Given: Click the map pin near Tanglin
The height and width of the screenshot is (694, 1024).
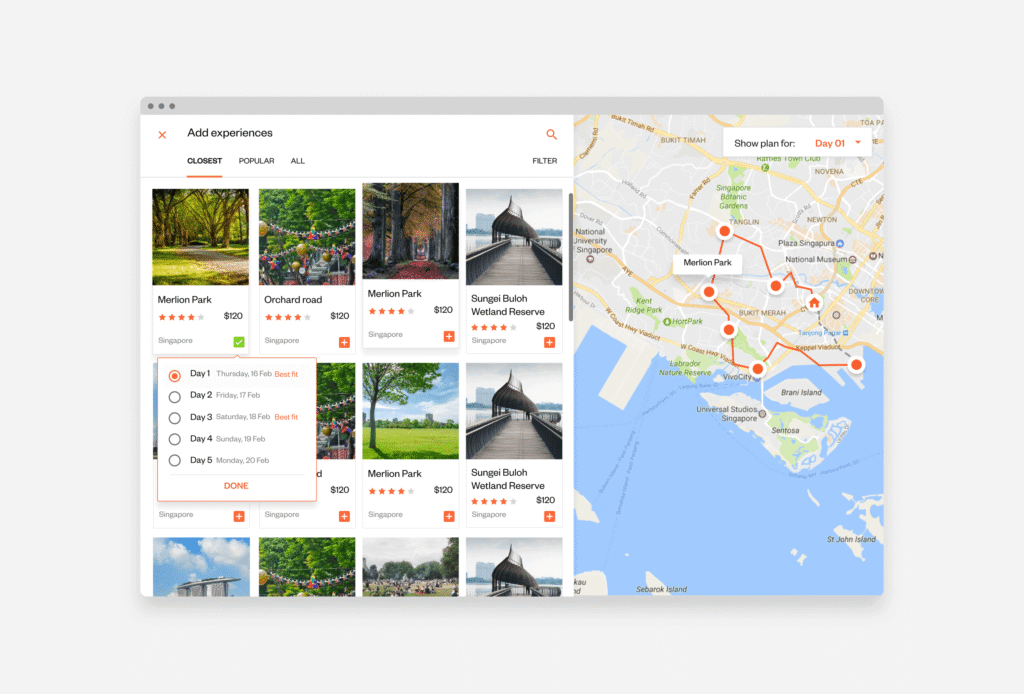Looking at the screenshot, I should [x=725, y=231].
